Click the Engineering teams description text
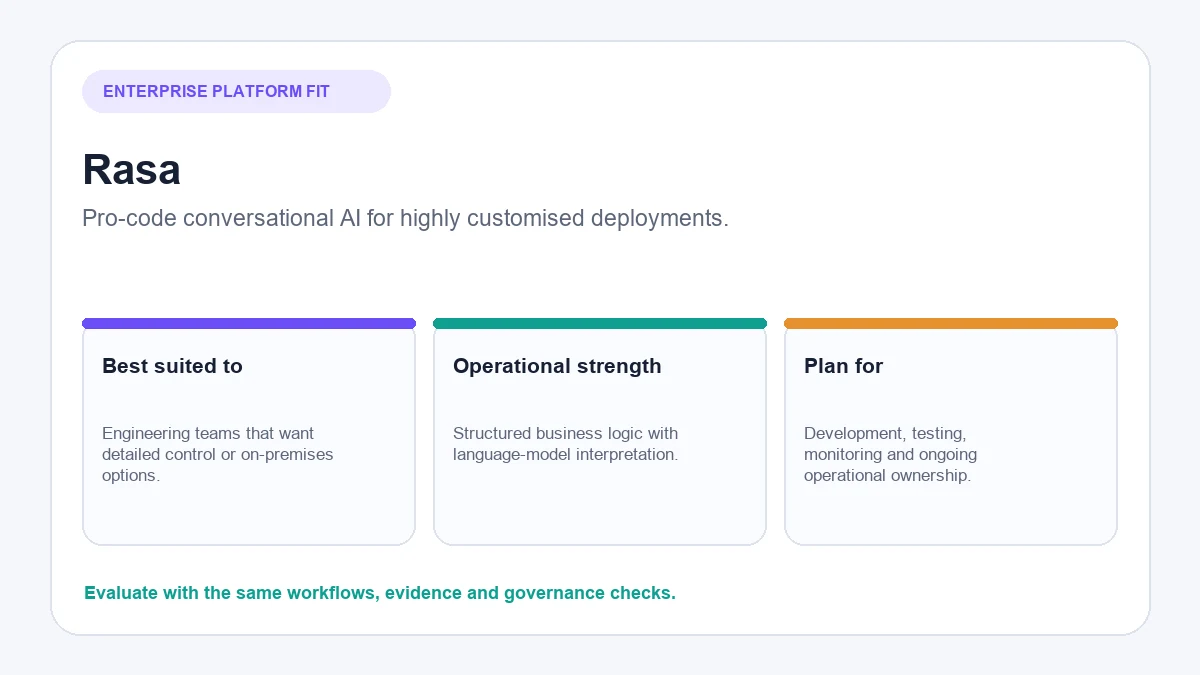Screen dimensions: 1200x675 218,454
